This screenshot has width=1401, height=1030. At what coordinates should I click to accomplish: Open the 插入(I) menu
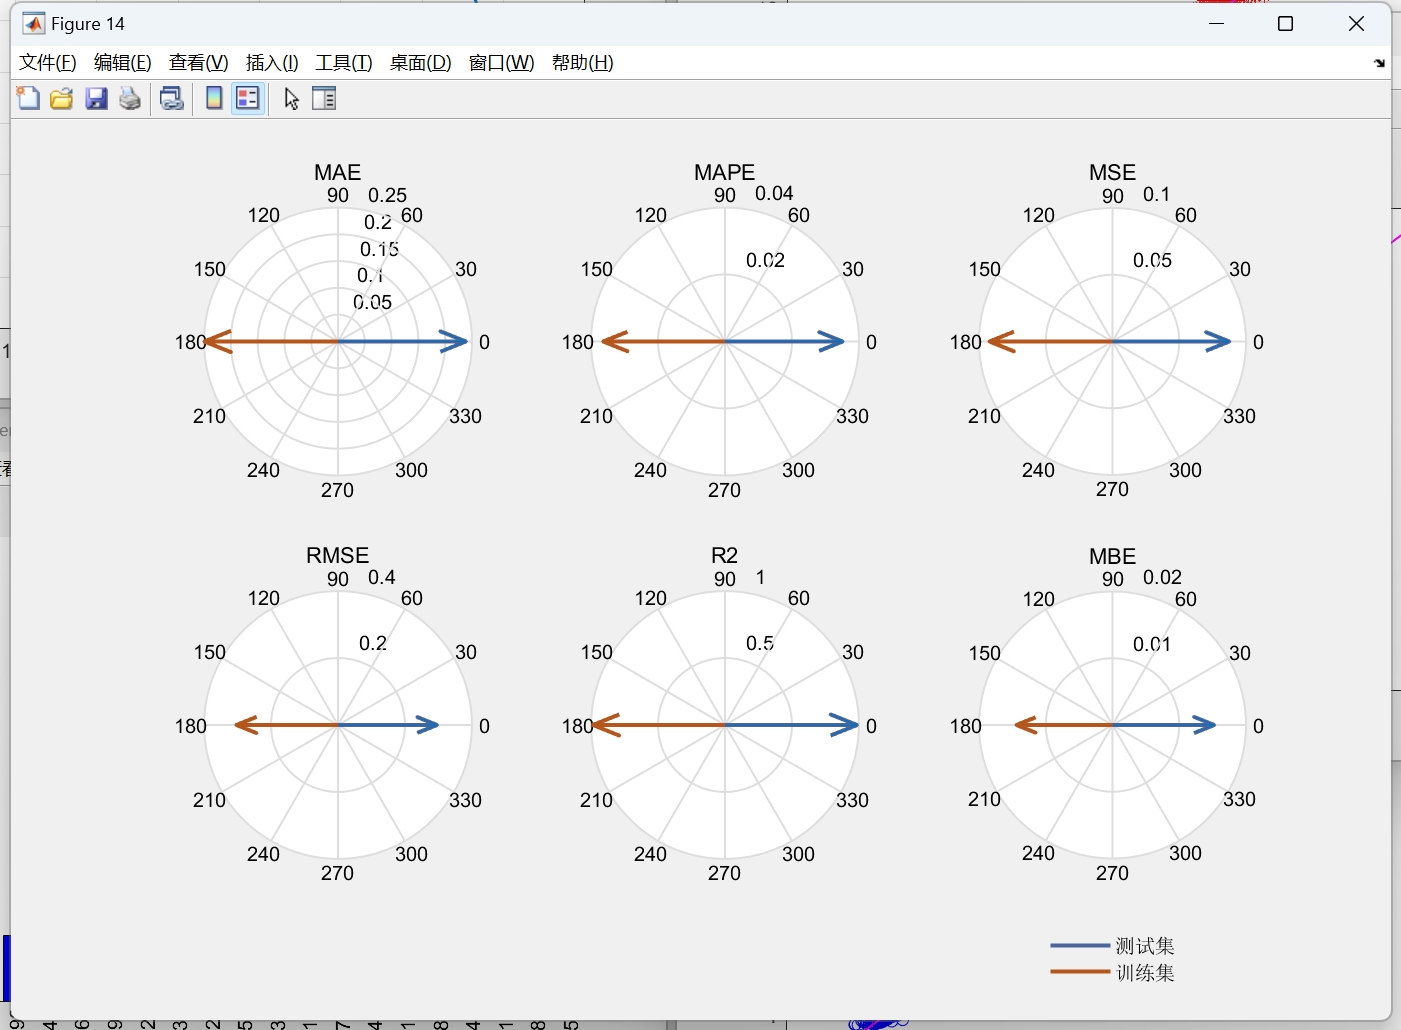pos(272,63)
